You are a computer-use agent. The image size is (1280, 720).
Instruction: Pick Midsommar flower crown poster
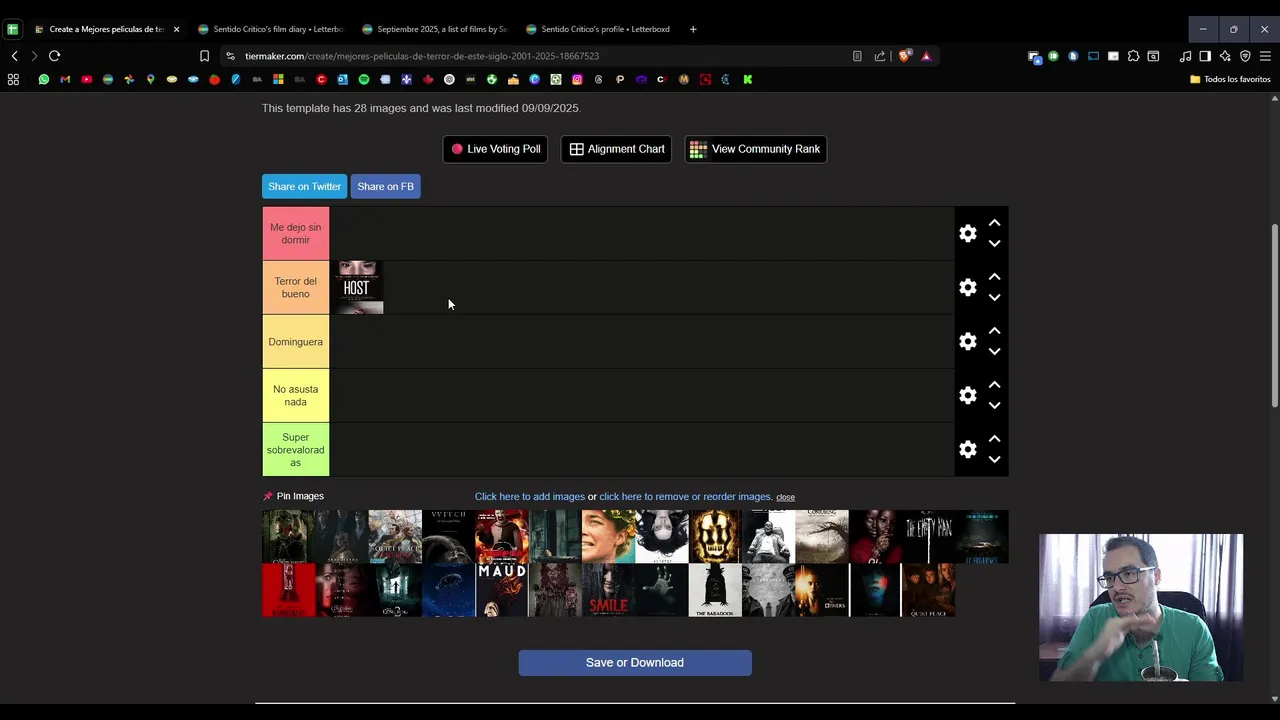pos(608,537)
